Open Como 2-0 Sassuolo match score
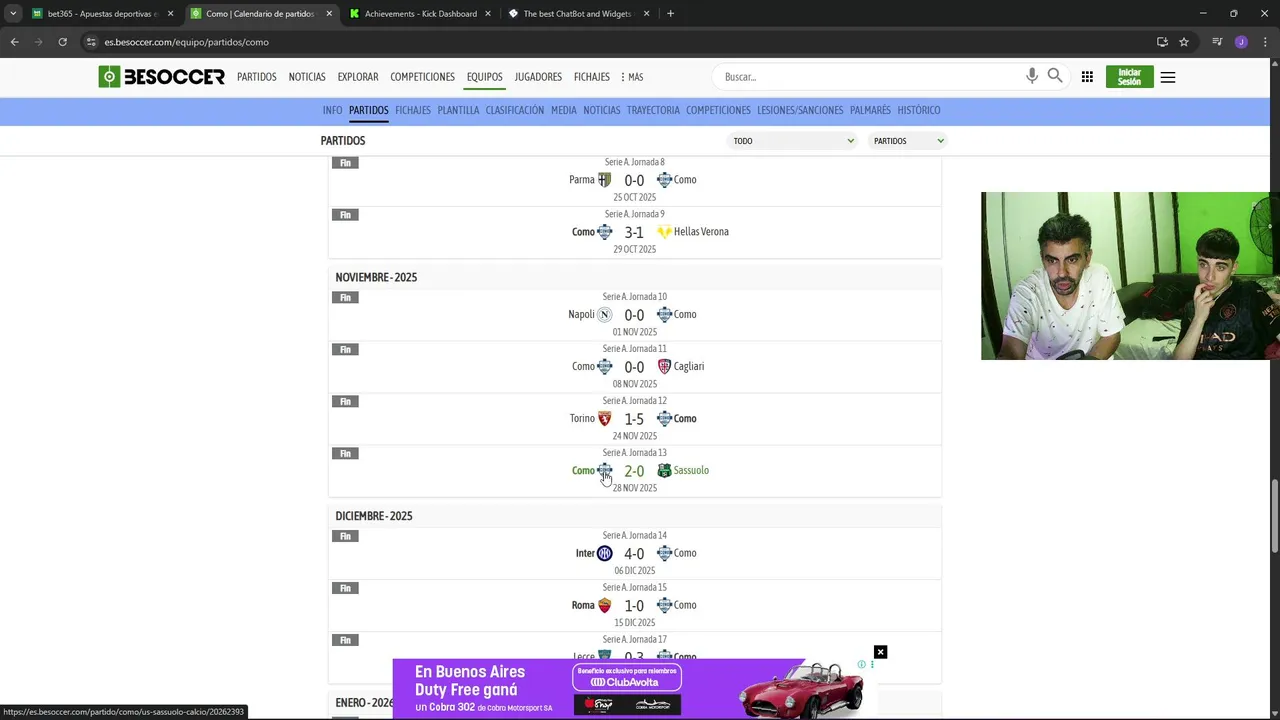The width and height of the screenshot is (1280, 720). 634,471
